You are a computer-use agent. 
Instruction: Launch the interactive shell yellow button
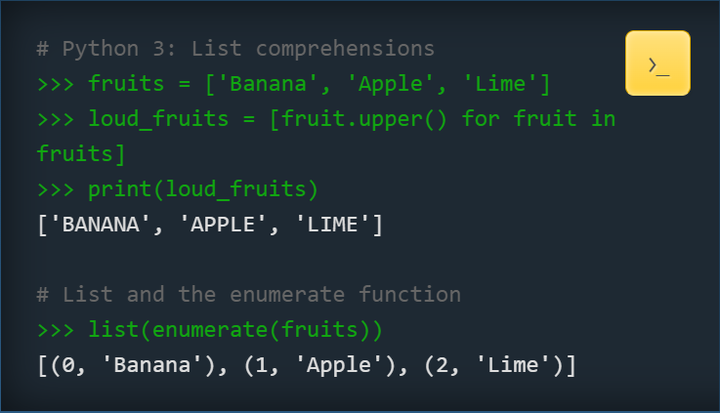pyautogui.click(x=657, y=64)
